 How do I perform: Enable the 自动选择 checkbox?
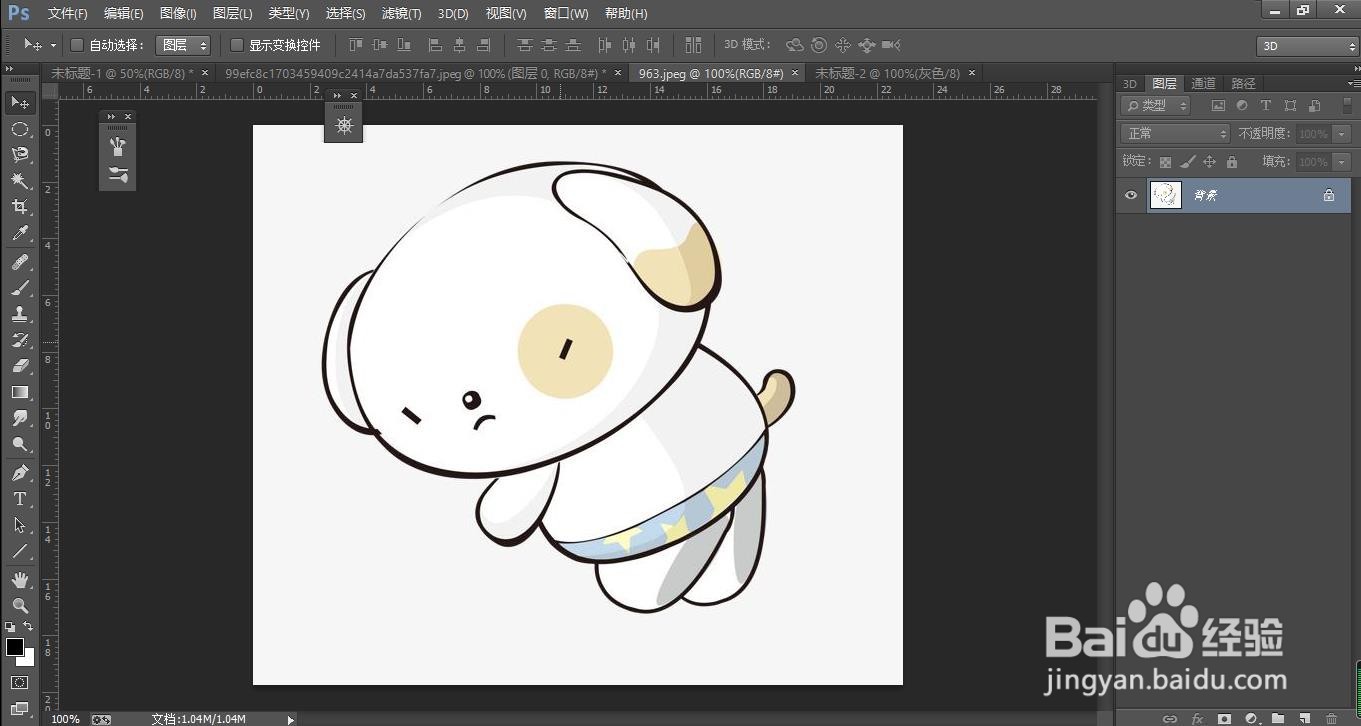tap(76, 45)
